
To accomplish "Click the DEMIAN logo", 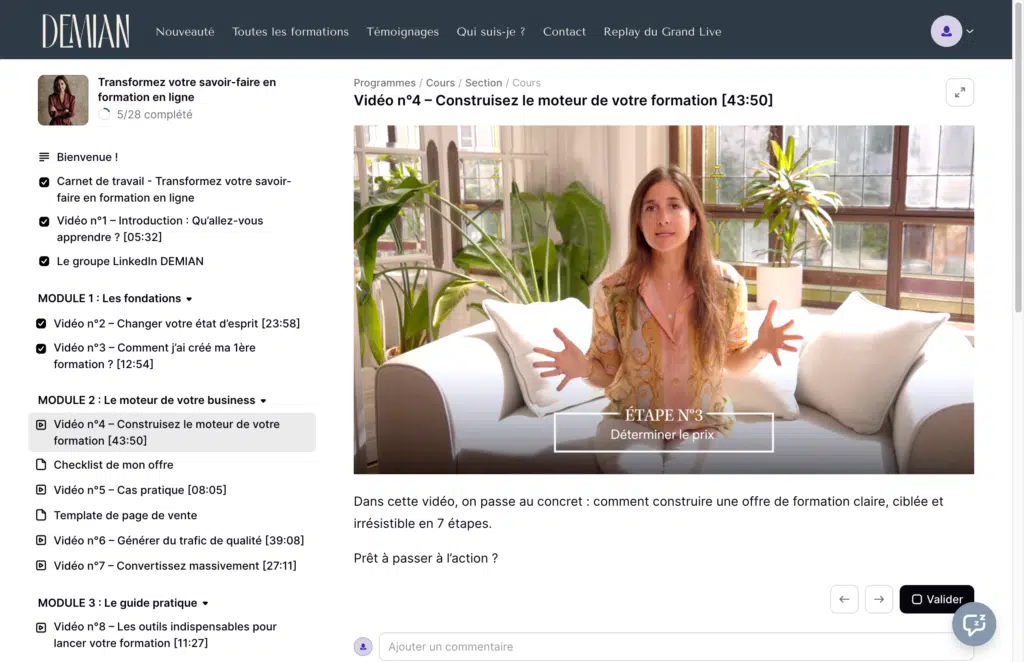I will pos(86,31).
